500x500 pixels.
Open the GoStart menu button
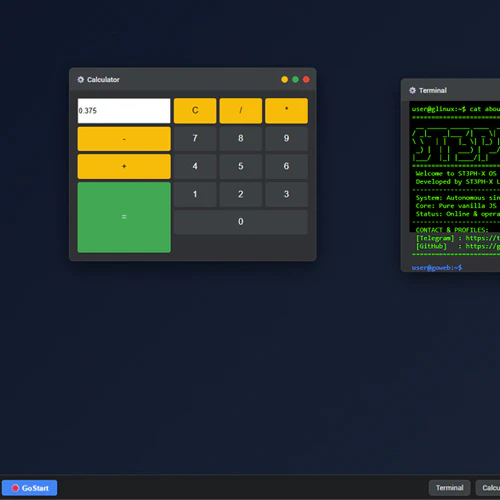(30, 488)
